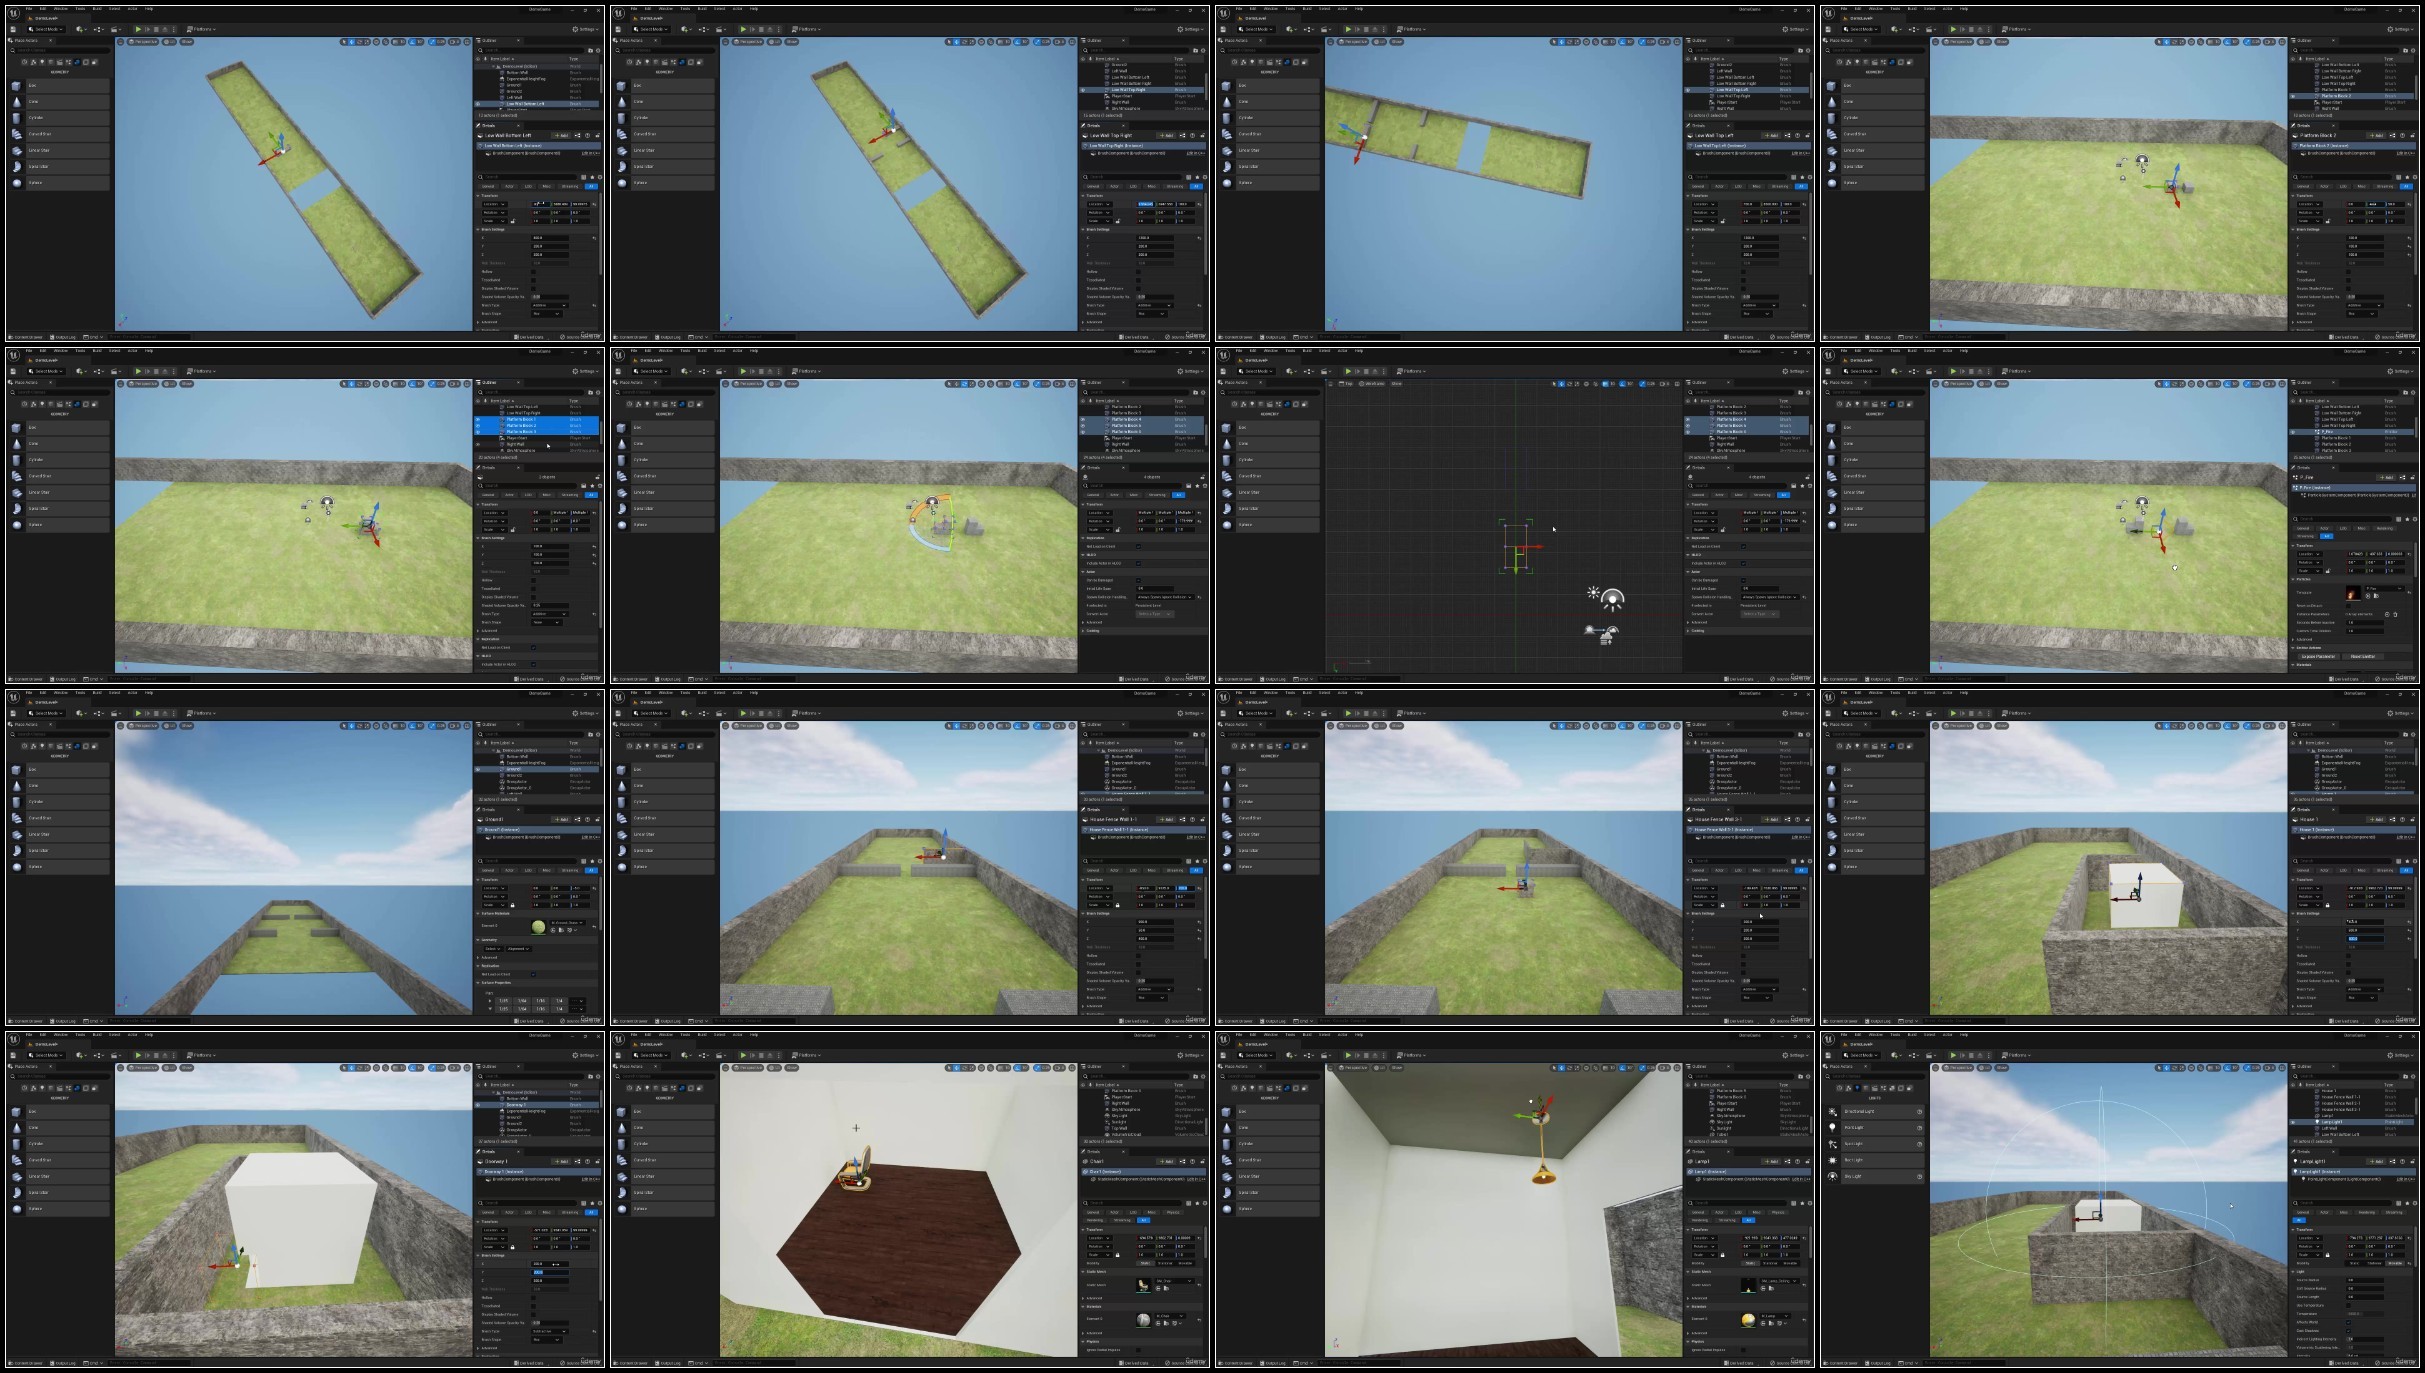The width and height of the screenshot is (2425, 1373).
Task: Select the Sky Light actor icon
Action: coord(1832,1176)
